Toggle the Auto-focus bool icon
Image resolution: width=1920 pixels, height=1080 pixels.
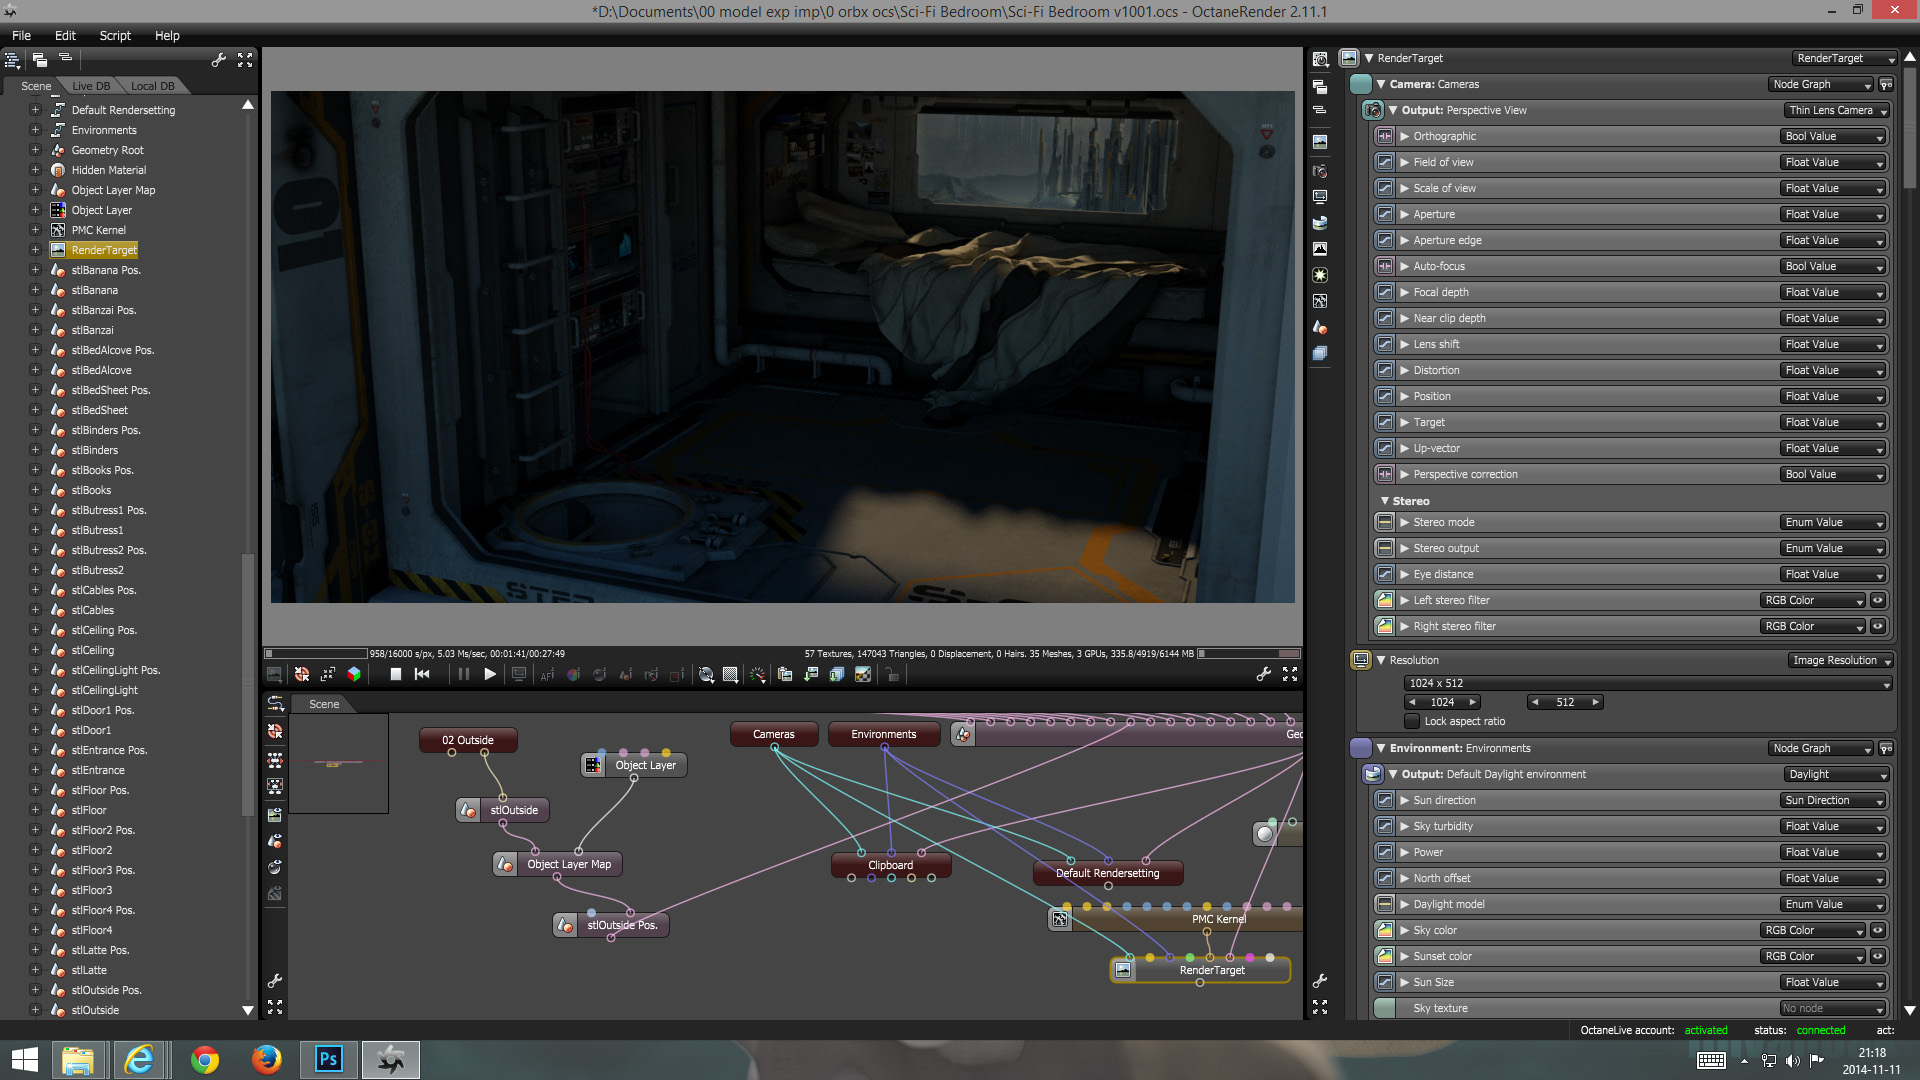click(1384, 266)
